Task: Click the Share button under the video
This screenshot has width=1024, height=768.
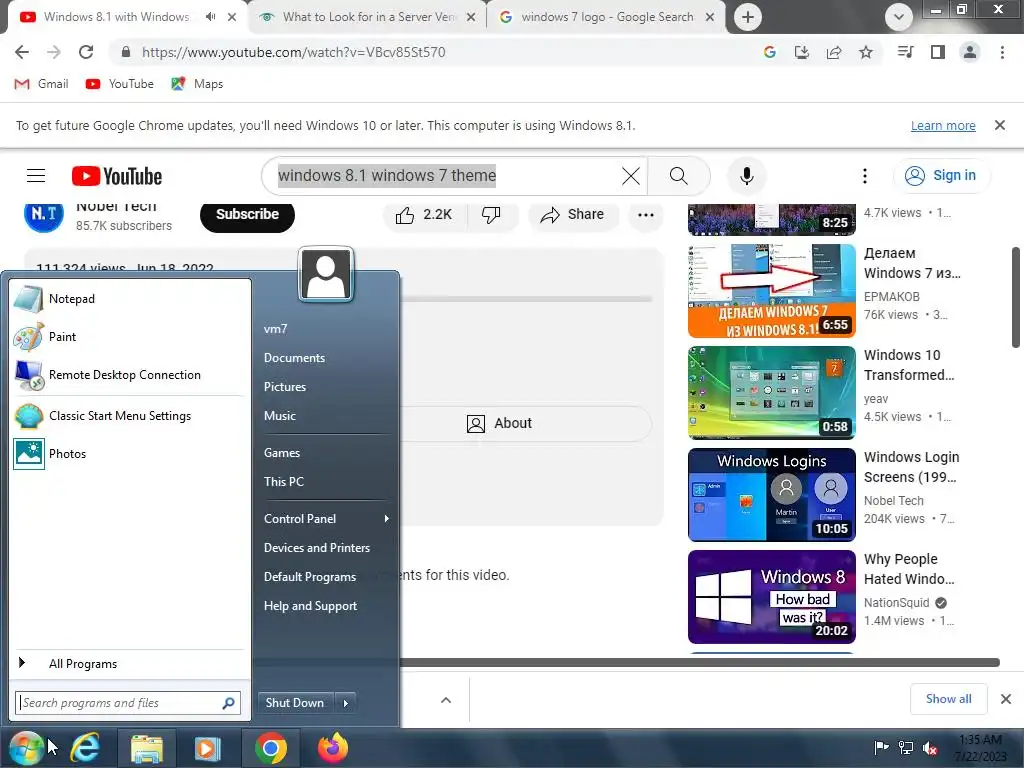Action: [573, 215]
